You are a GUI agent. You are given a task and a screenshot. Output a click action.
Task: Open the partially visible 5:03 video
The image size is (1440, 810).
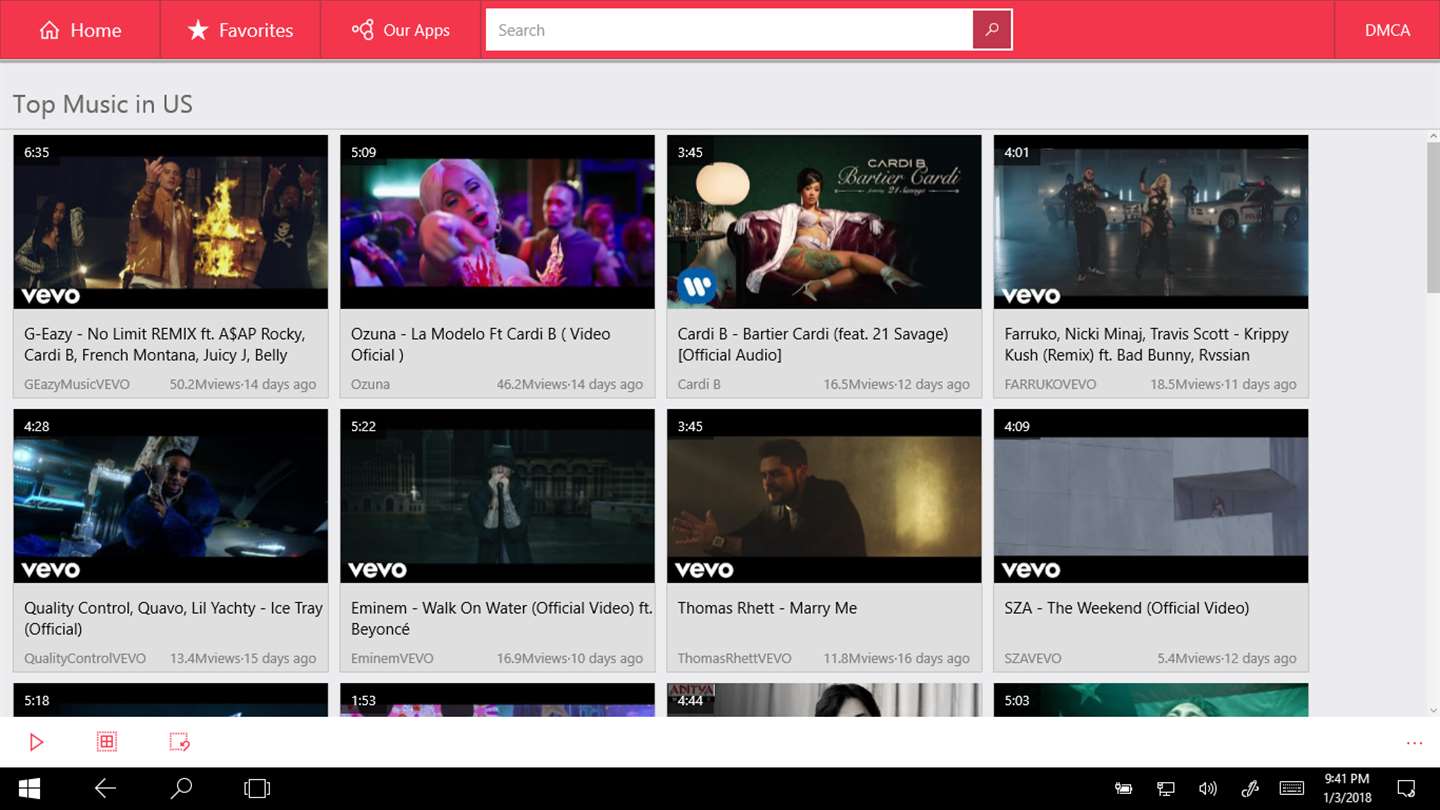coord(1151,700)
